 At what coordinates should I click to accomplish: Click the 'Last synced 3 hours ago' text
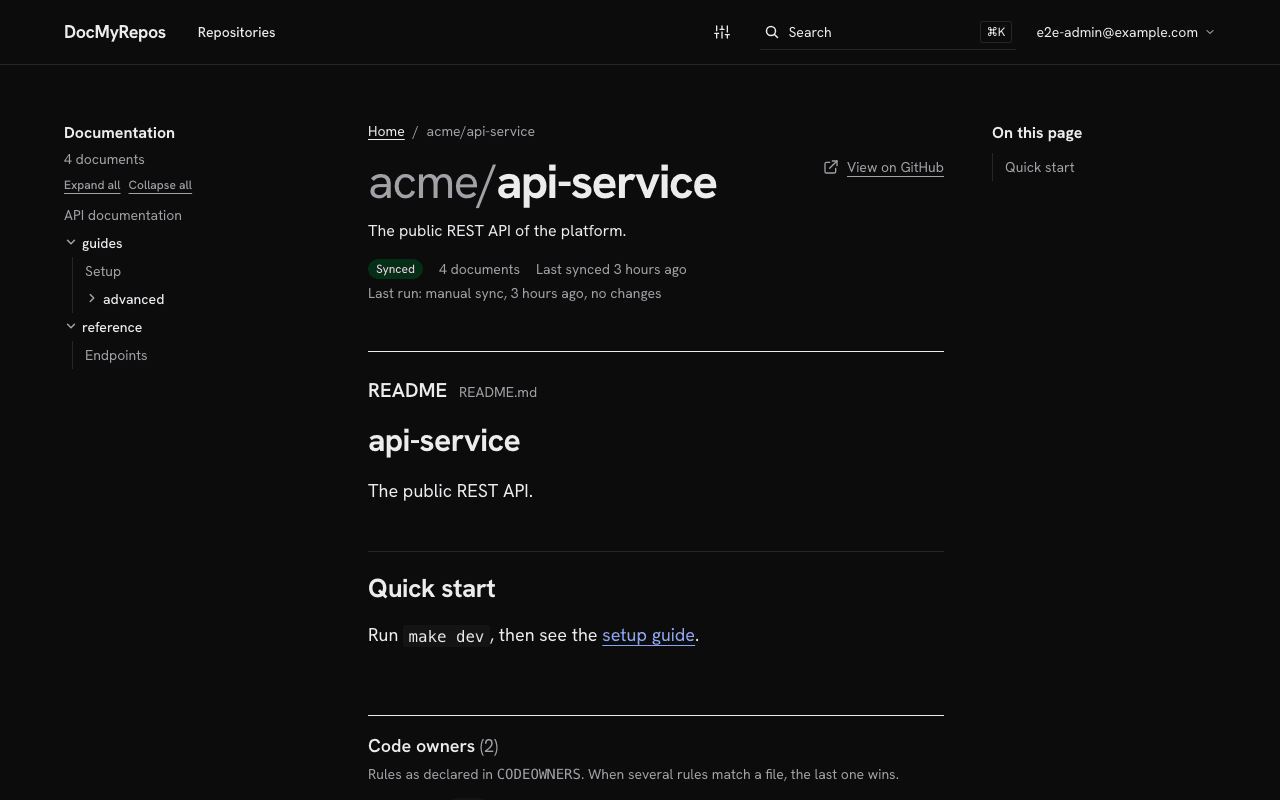coord(611,269)
